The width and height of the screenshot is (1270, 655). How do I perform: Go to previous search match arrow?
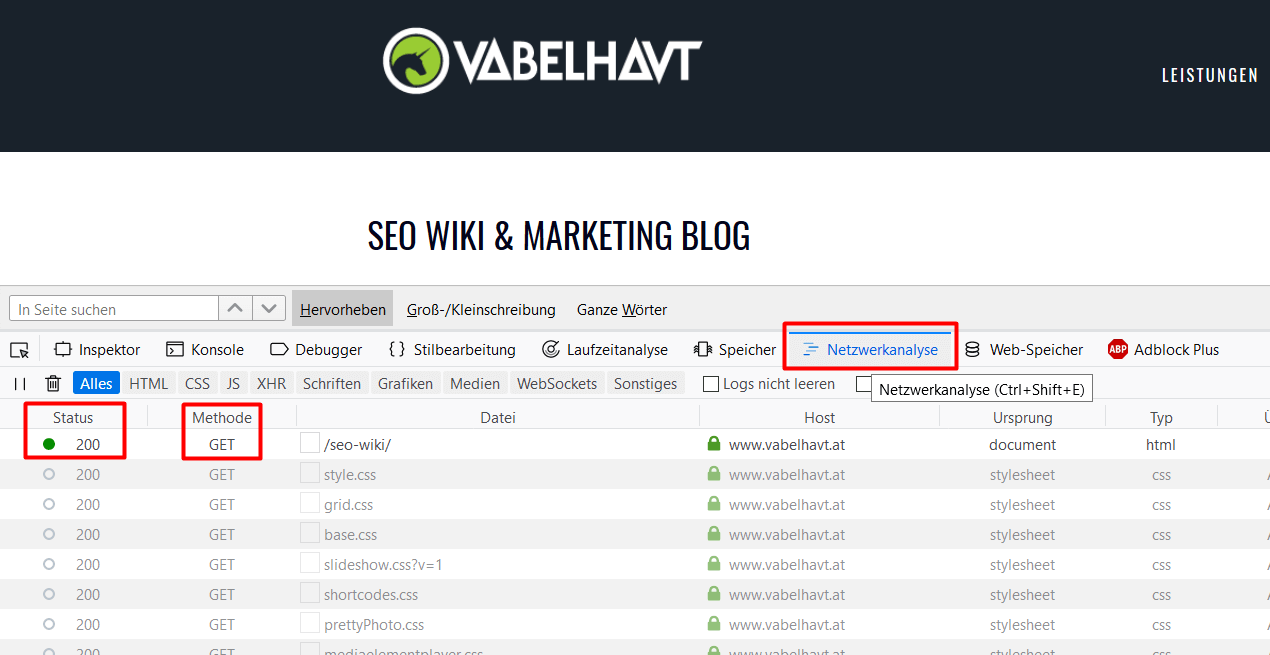[235, 309]
